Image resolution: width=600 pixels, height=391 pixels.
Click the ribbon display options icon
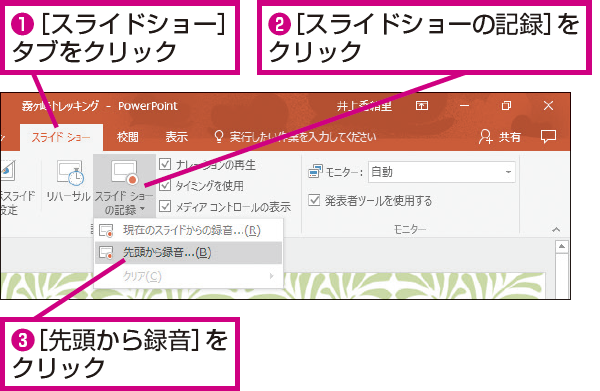coord(422,106)
